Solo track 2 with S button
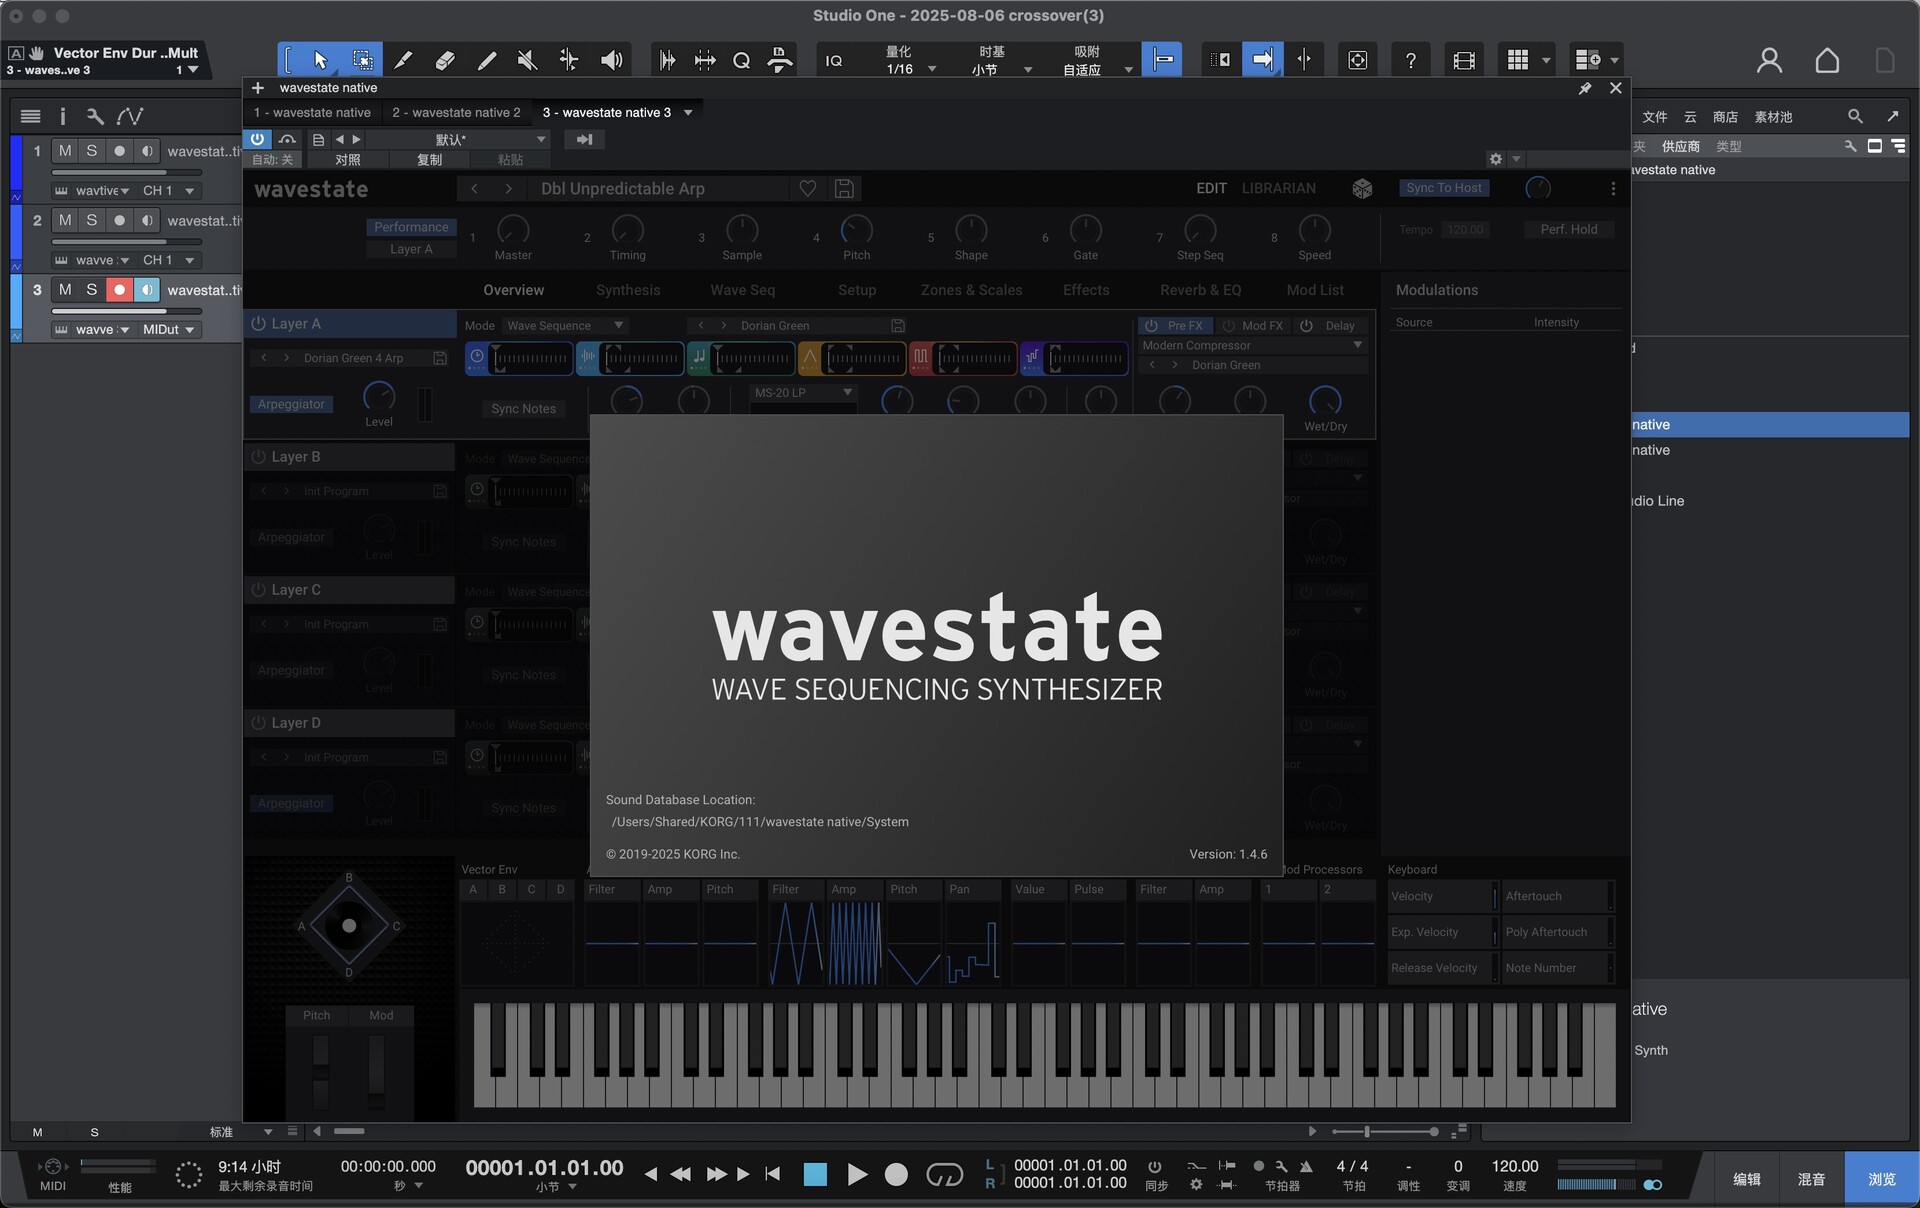The height and width of the screenshot is (1208, 1920). click(92, 220)
